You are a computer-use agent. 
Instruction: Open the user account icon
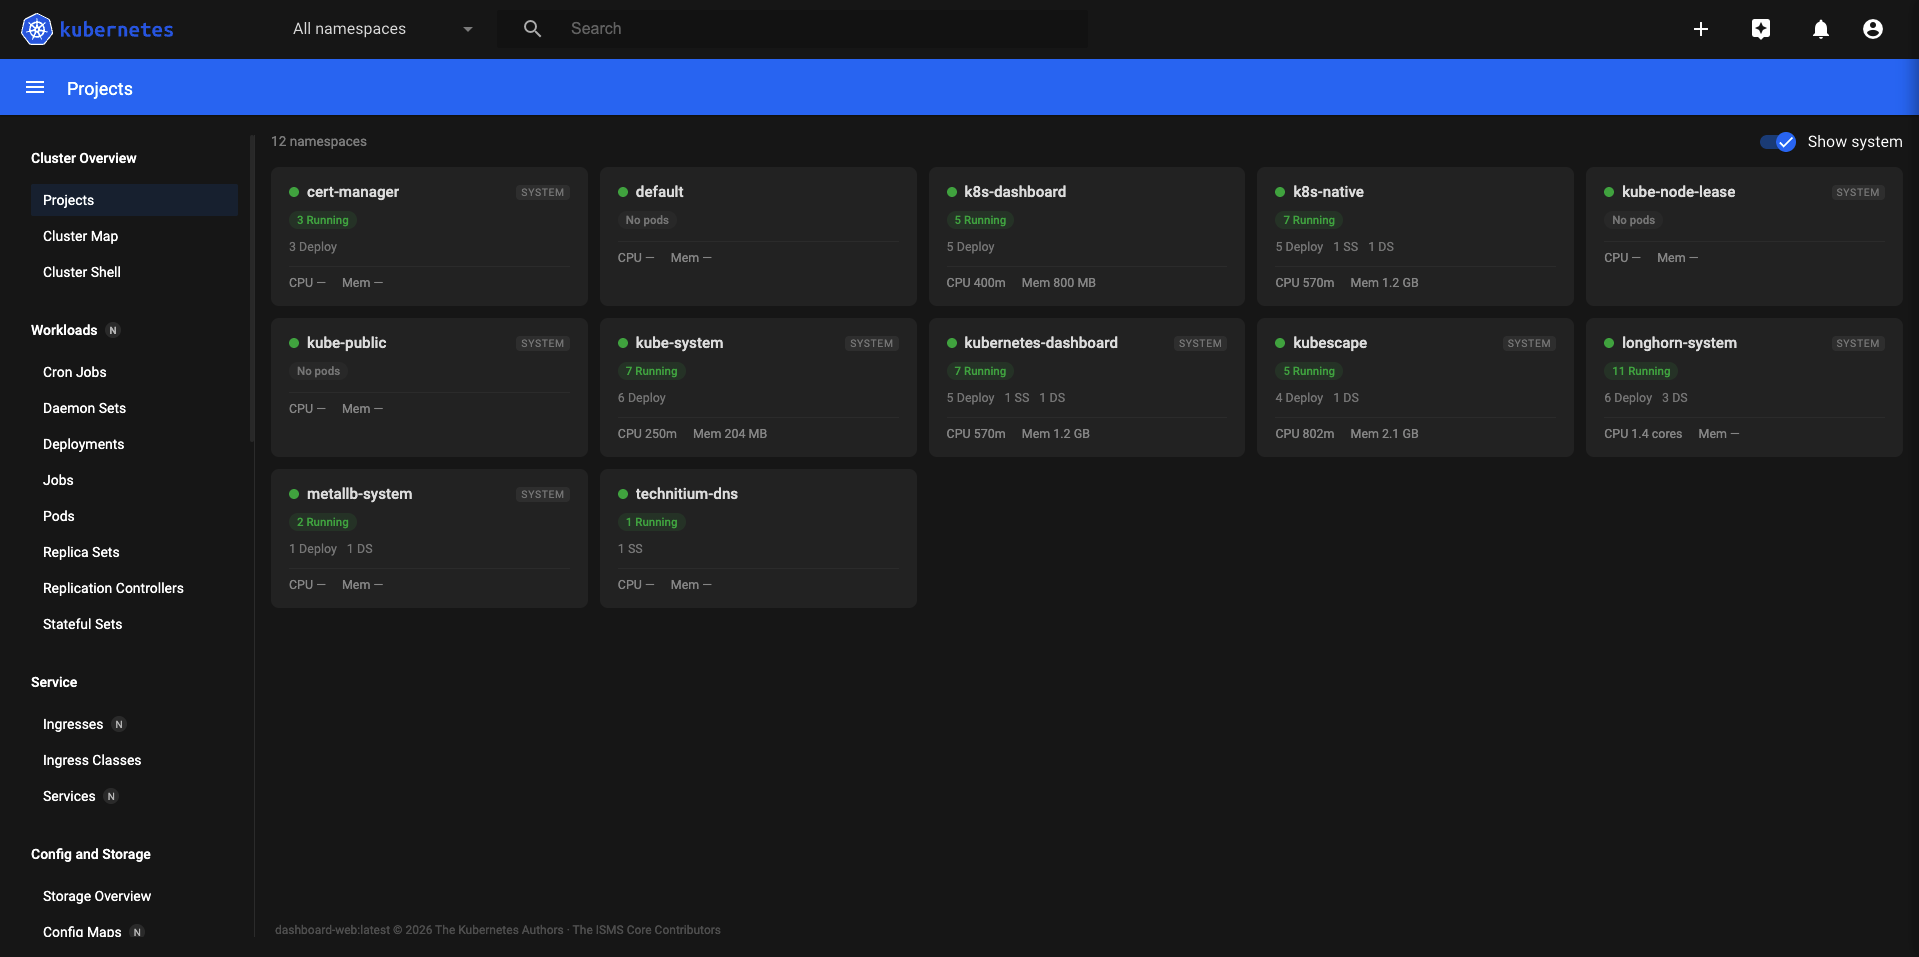(1873, 29)
